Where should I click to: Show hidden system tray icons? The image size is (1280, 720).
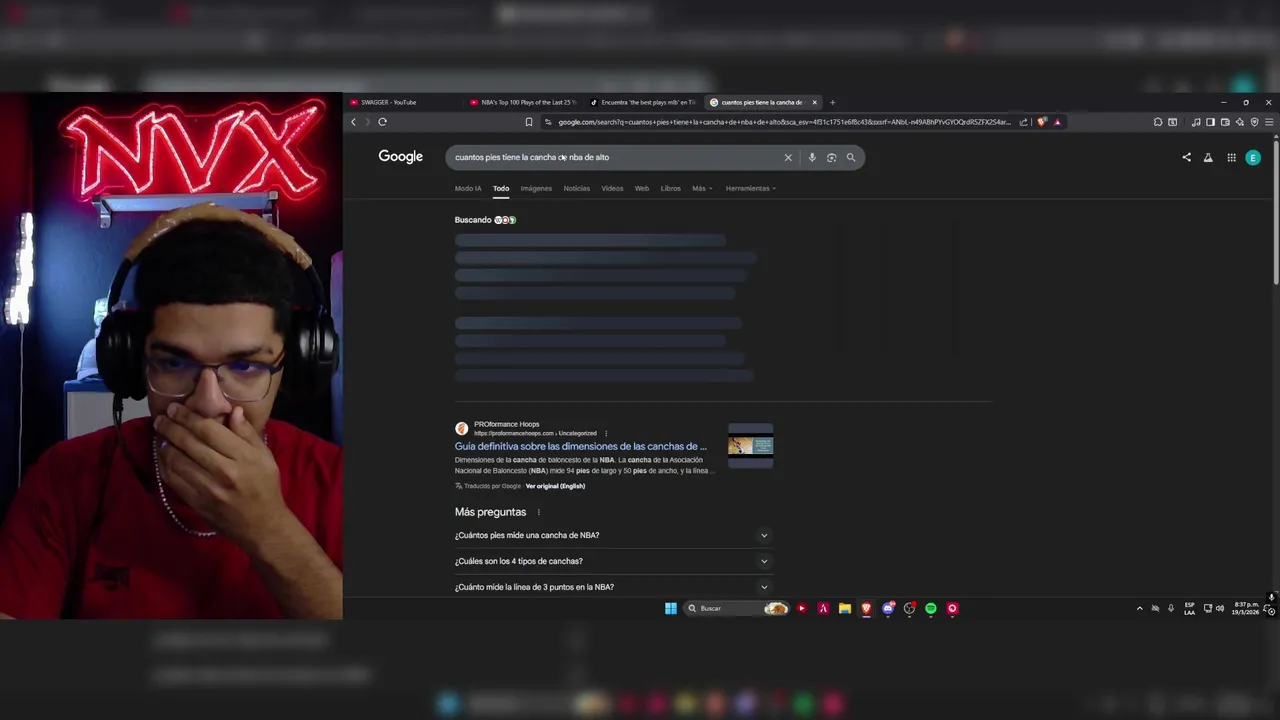pos(1139,608)
